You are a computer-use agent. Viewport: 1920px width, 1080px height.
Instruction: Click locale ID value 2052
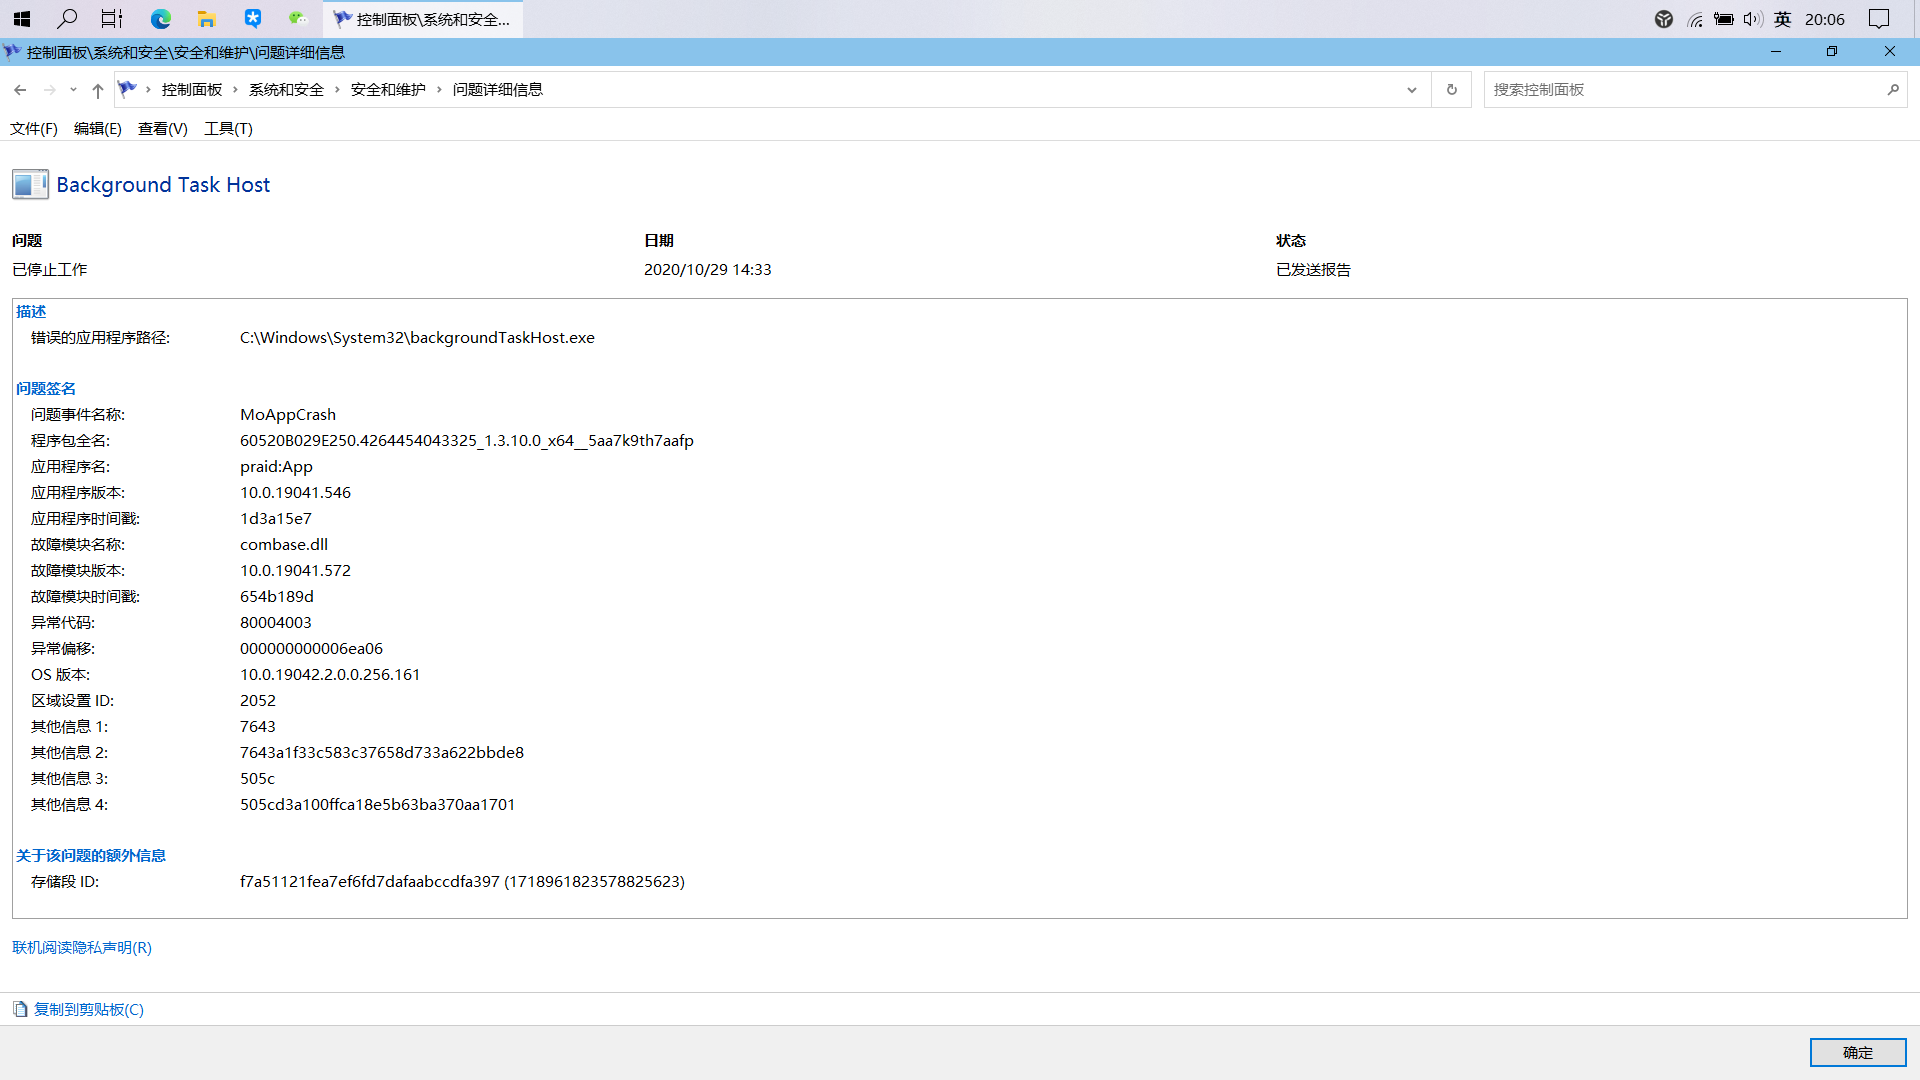tap(258, 701)
